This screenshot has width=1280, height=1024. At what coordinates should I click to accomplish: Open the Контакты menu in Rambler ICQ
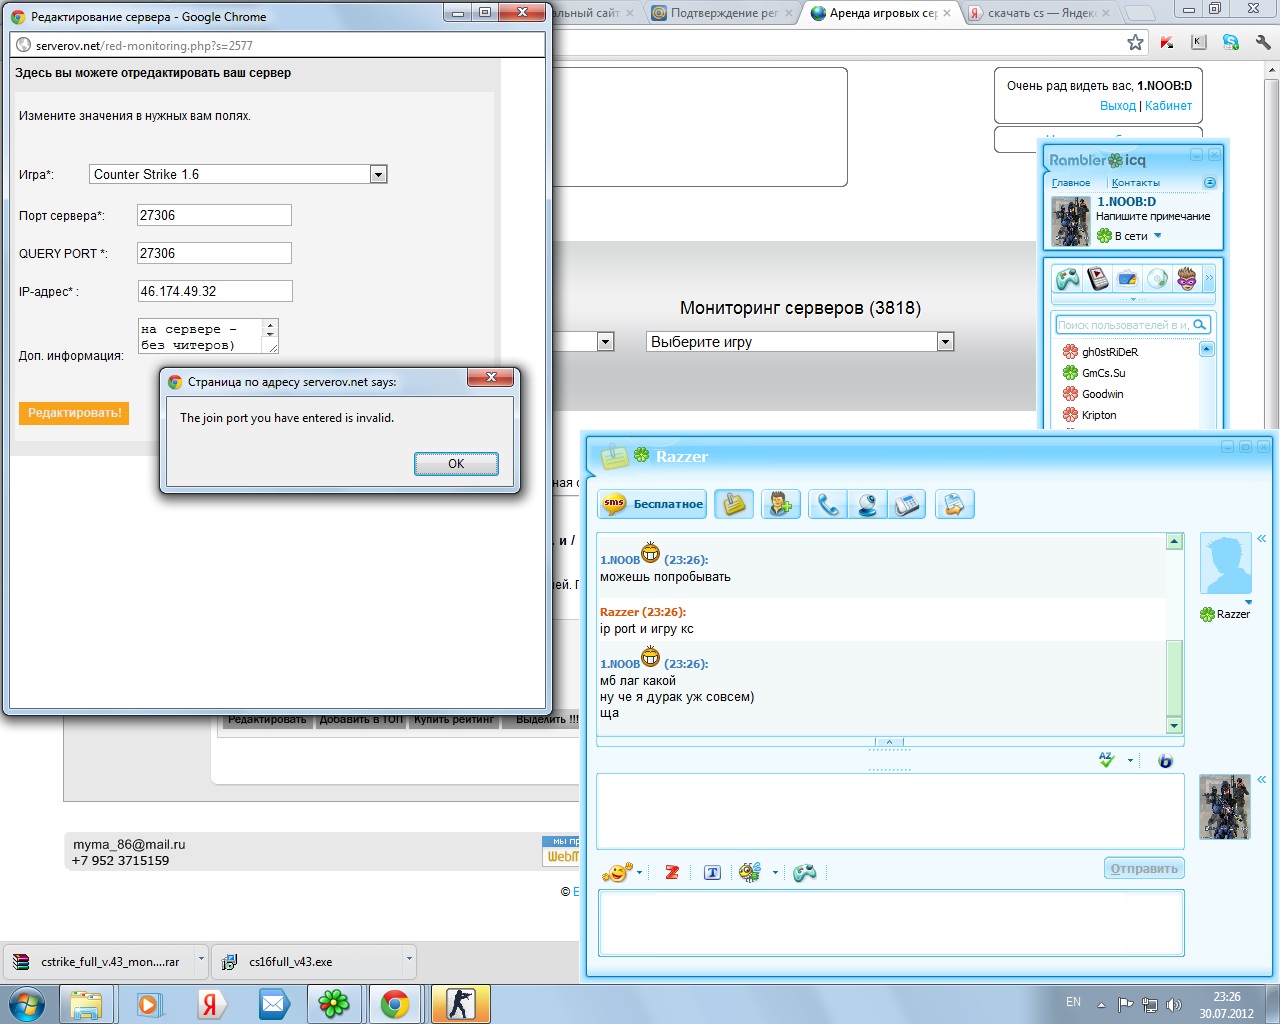1136,183
